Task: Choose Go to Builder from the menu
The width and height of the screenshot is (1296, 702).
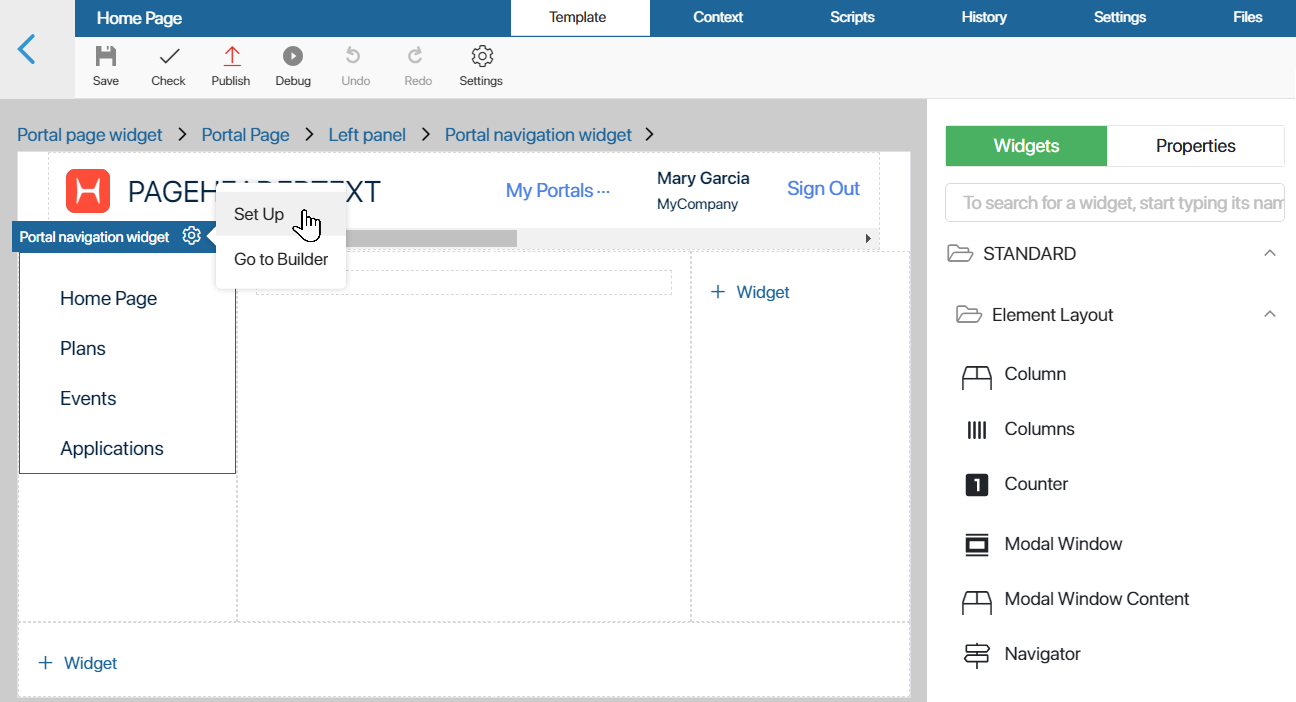Action: tap(281, 259)
